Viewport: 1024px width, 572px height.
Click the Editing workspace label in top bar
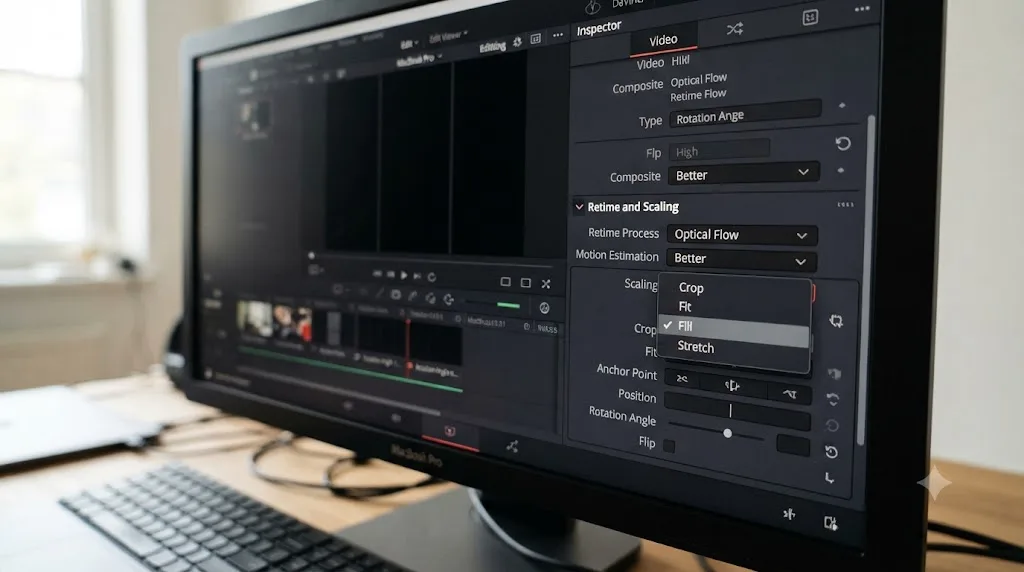[x=492, y=47]
